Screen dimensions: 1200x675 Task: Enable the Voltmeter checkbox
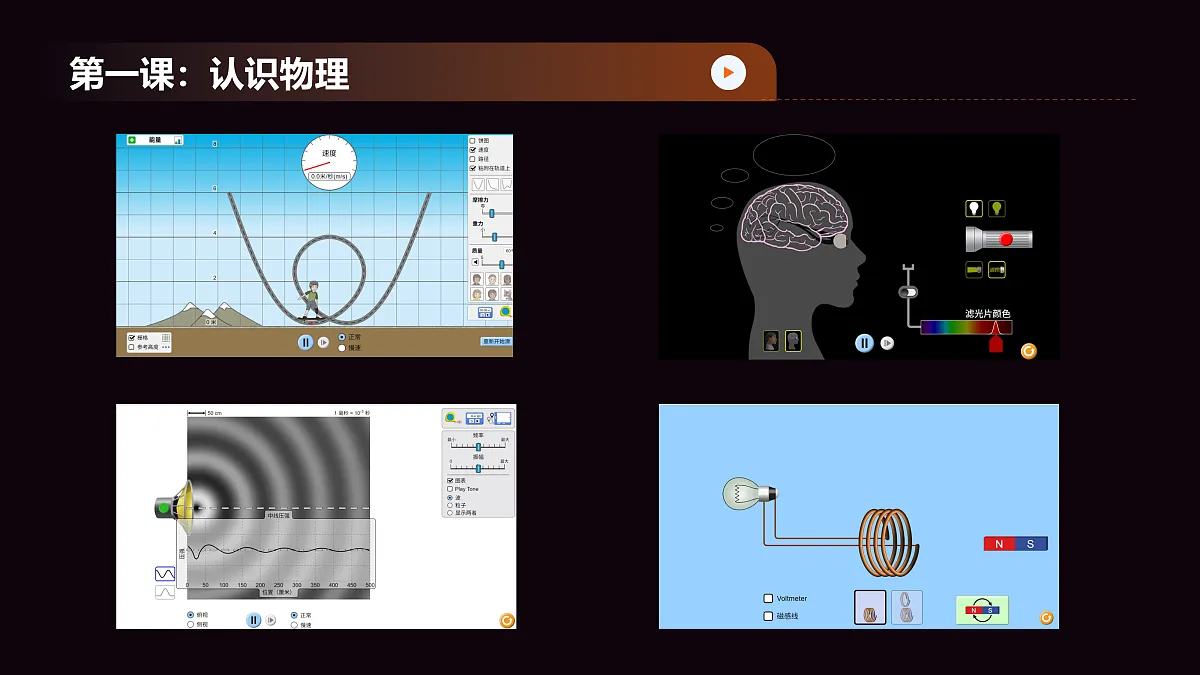[x=768, y=599]
